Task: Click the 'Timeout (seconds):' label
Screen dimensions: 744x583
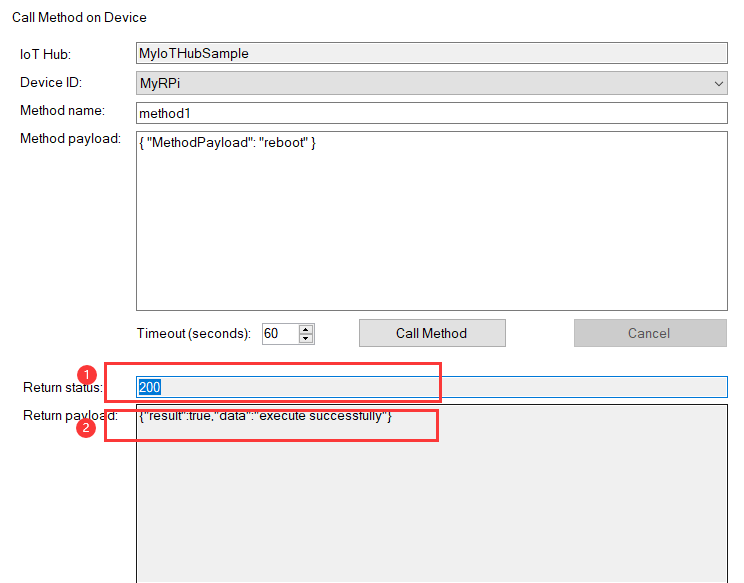Action: [x=194, y=333]
